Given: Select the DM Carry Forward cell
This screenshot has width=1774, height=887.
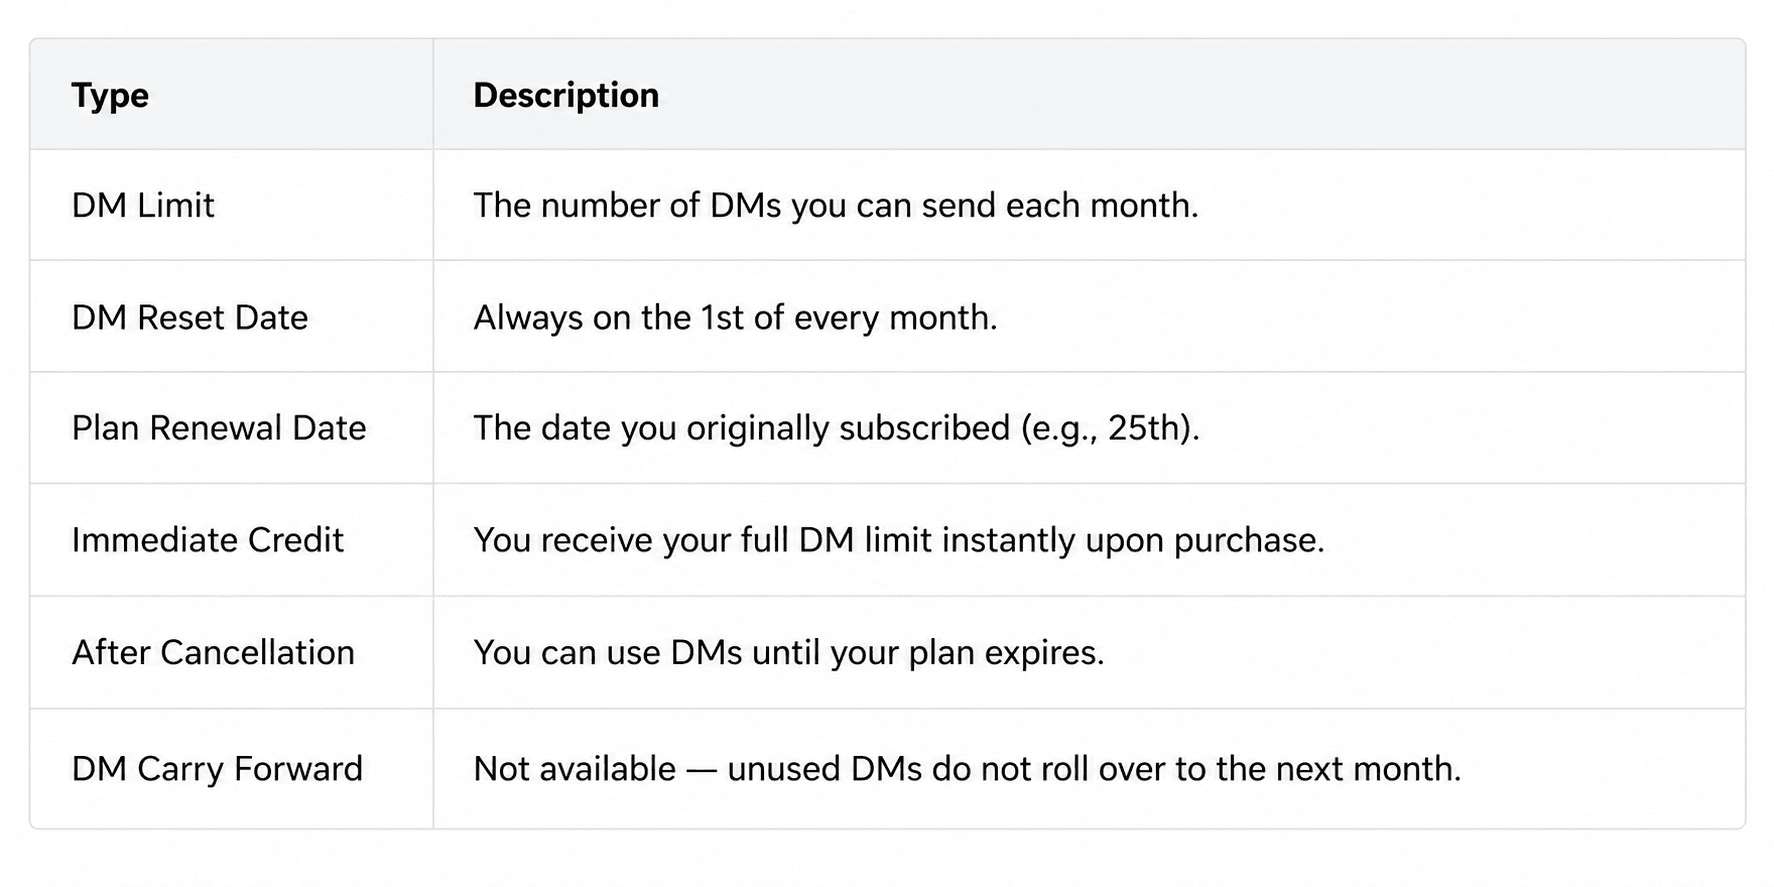Looking at the screenshot, I should pyautogui.click(x=217, y=769).
